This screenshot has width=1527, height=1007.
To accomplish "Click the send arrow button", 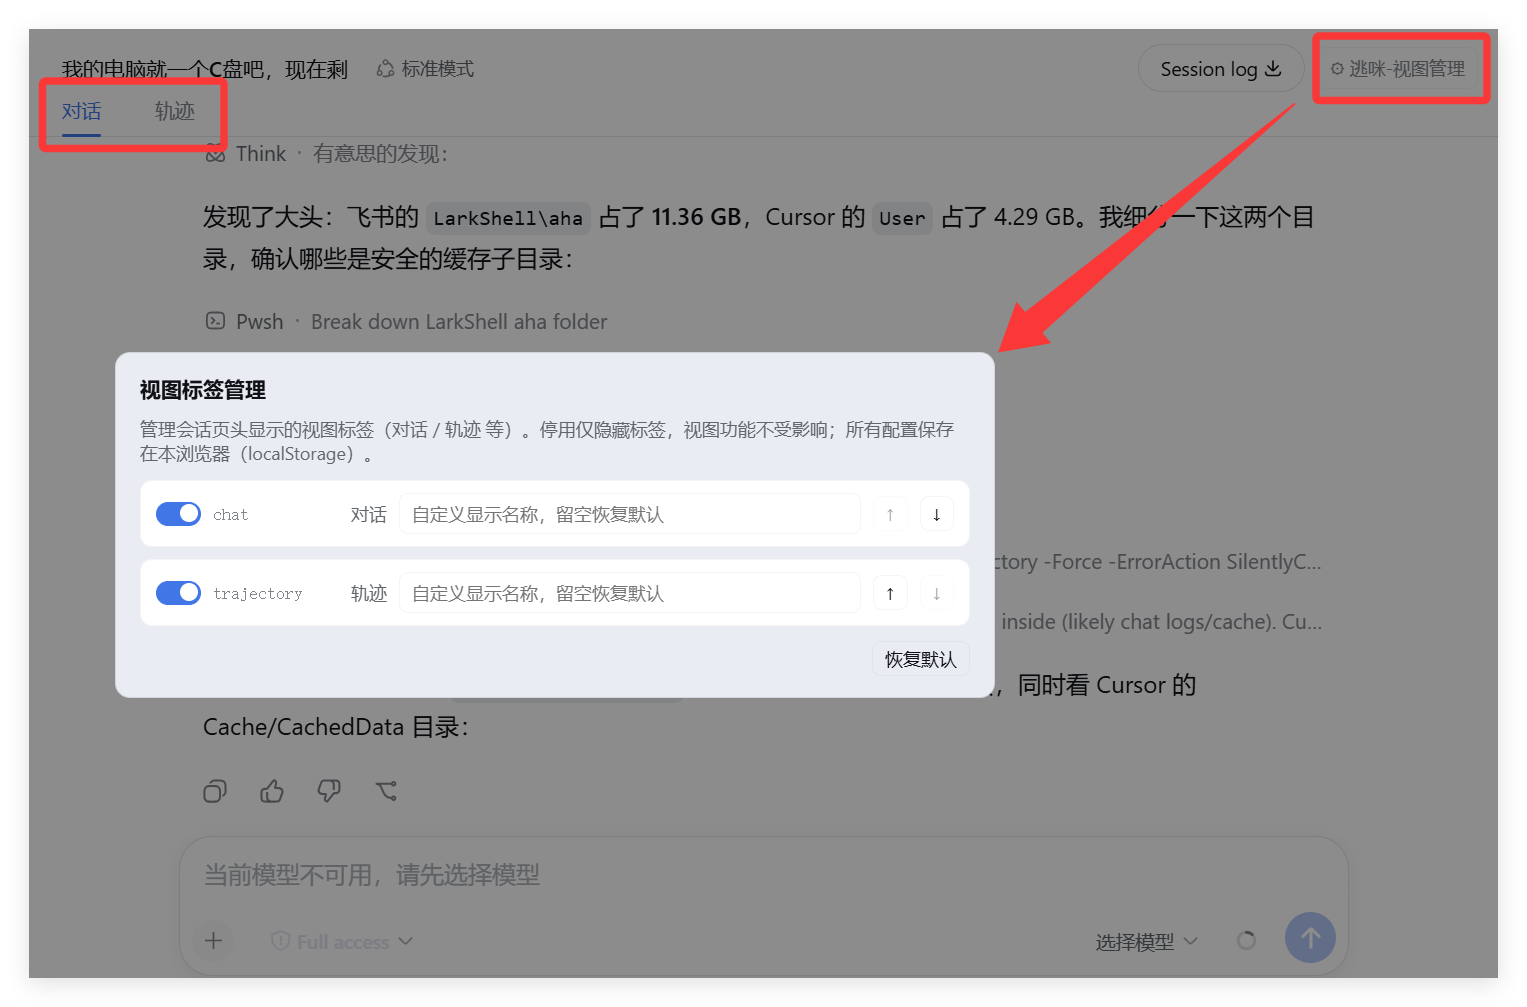I will click(1310, 937).
